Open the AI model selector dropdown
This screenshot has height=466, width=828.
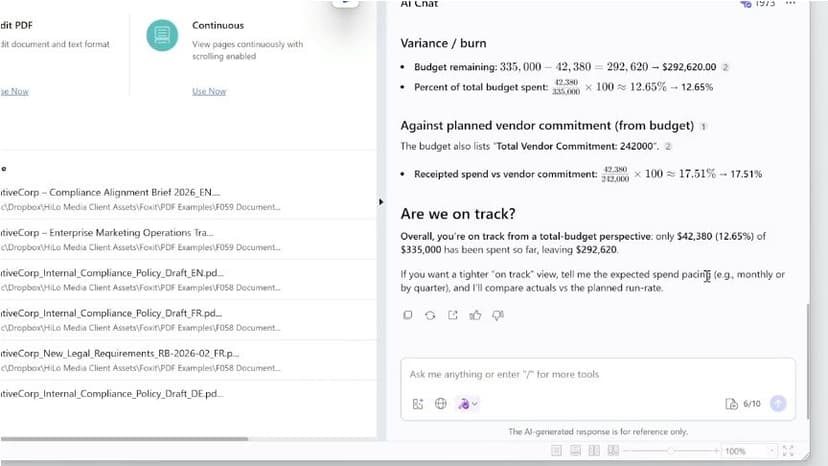click(x=467, y=404)
